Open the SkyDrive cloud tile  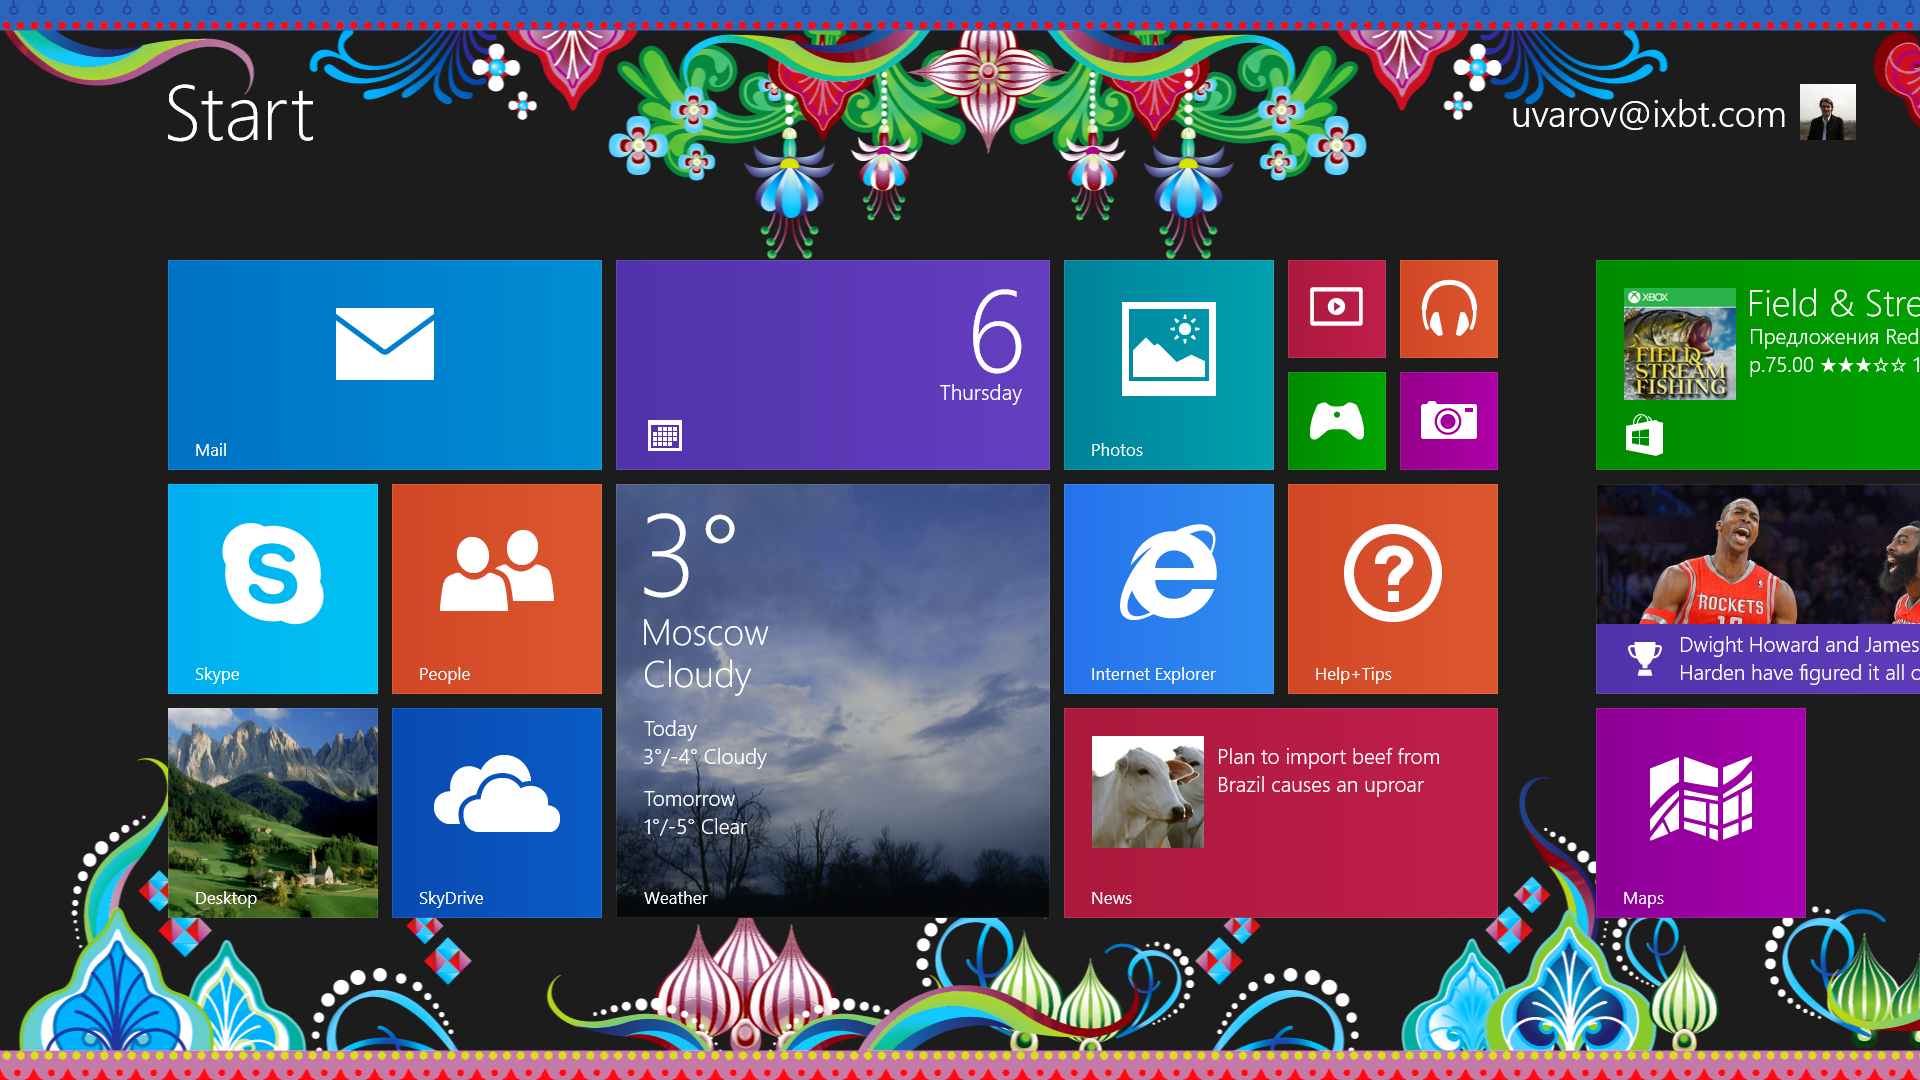(x=497, y=813)
